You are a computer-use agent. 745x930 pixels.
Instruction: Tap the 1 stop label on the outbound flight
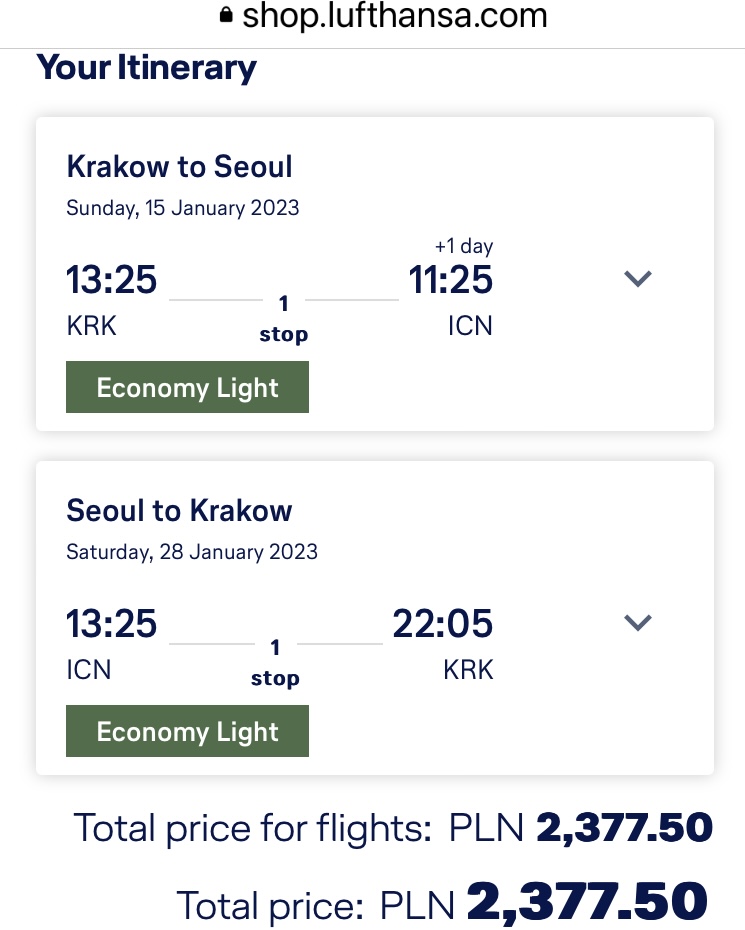[x=284, y=319]
